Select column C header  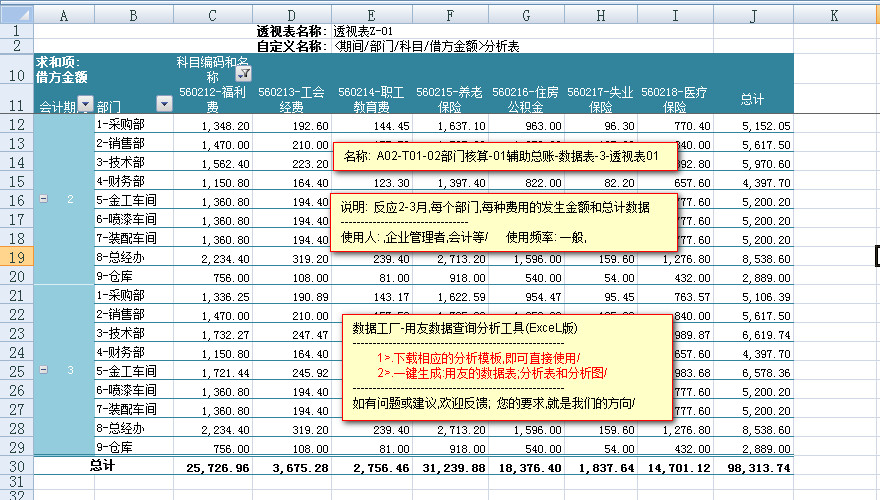(212, 15)
